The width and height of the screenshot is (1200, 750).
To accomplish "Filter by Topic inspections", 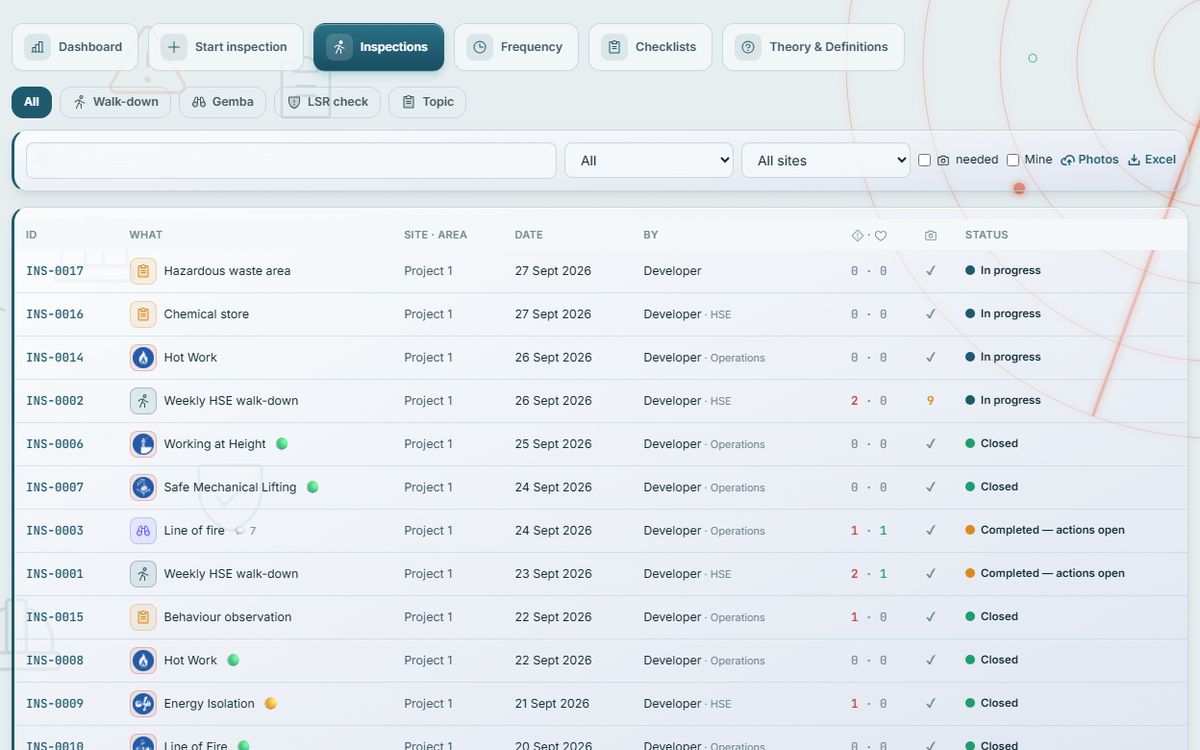I will [x=427, y=102].
